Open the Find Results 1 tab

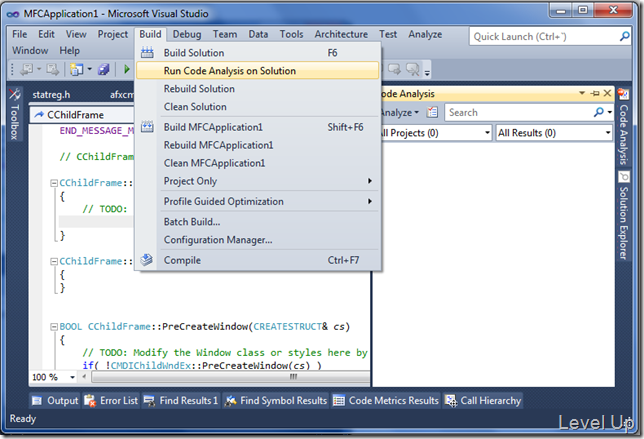pos(181,400)
